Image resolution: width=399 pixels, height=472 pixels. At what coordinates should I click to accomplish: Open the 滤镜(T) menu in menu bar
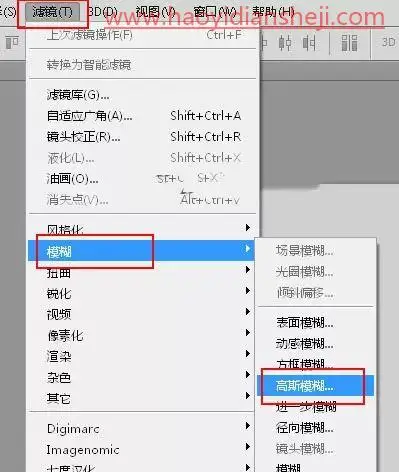pyautogui.click(x=52, y=12)
